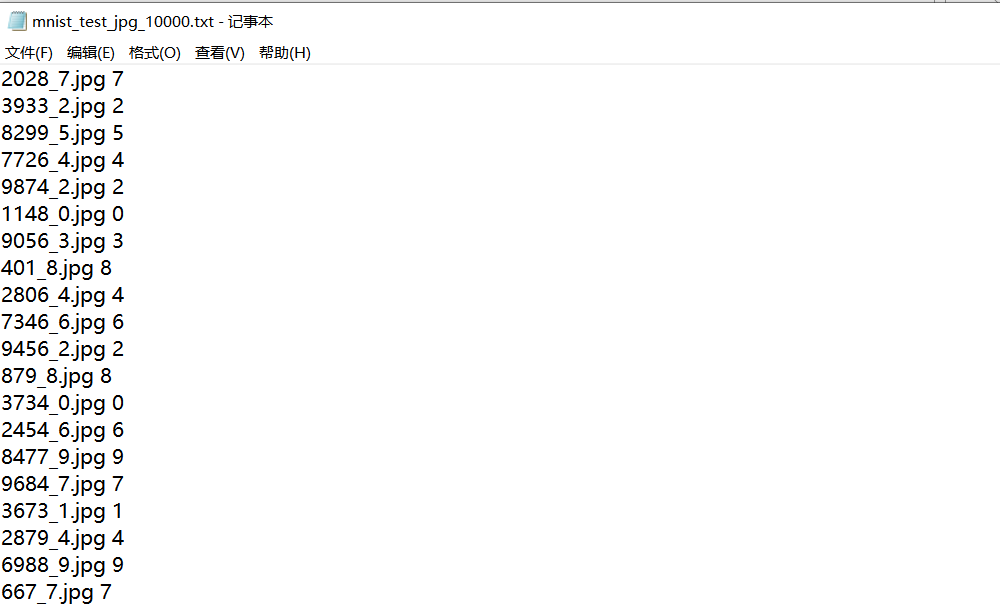Place cursor in line 7726_4.jpg 4
The width and height of the screenshot is (1000, 605).
click(x=62, y=161)
